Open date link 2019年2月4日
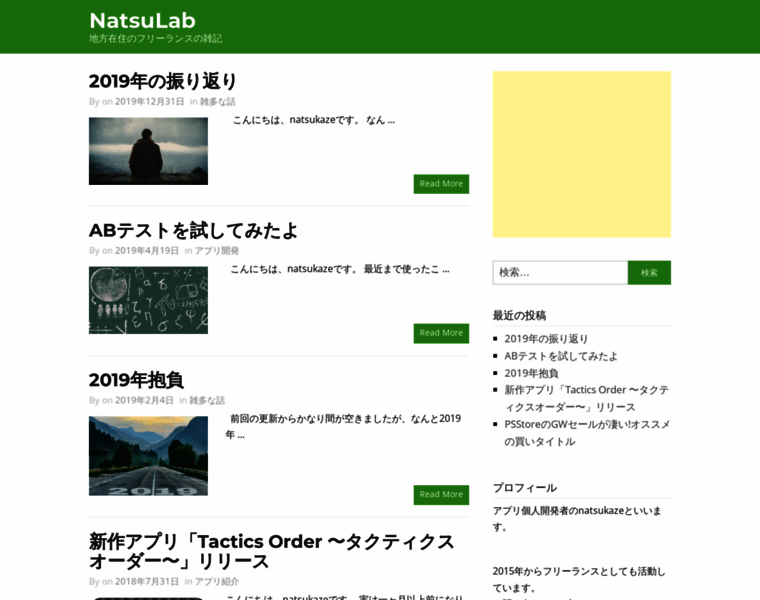760x600 pixels. point(144,400)
